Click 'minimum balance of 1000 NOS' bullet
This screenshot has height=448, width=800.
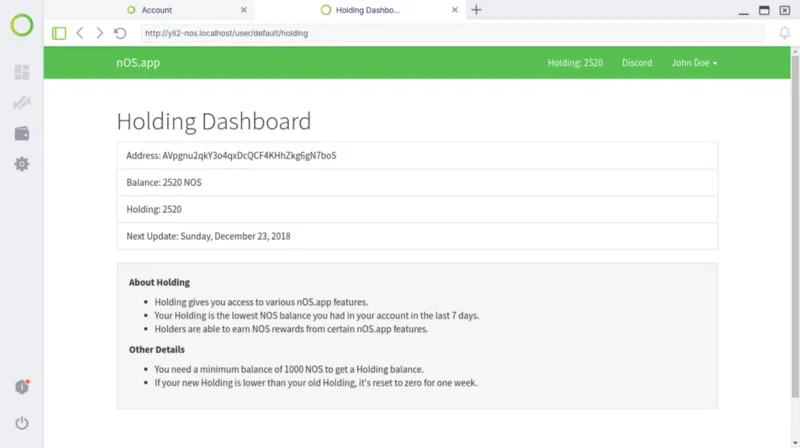289,369
